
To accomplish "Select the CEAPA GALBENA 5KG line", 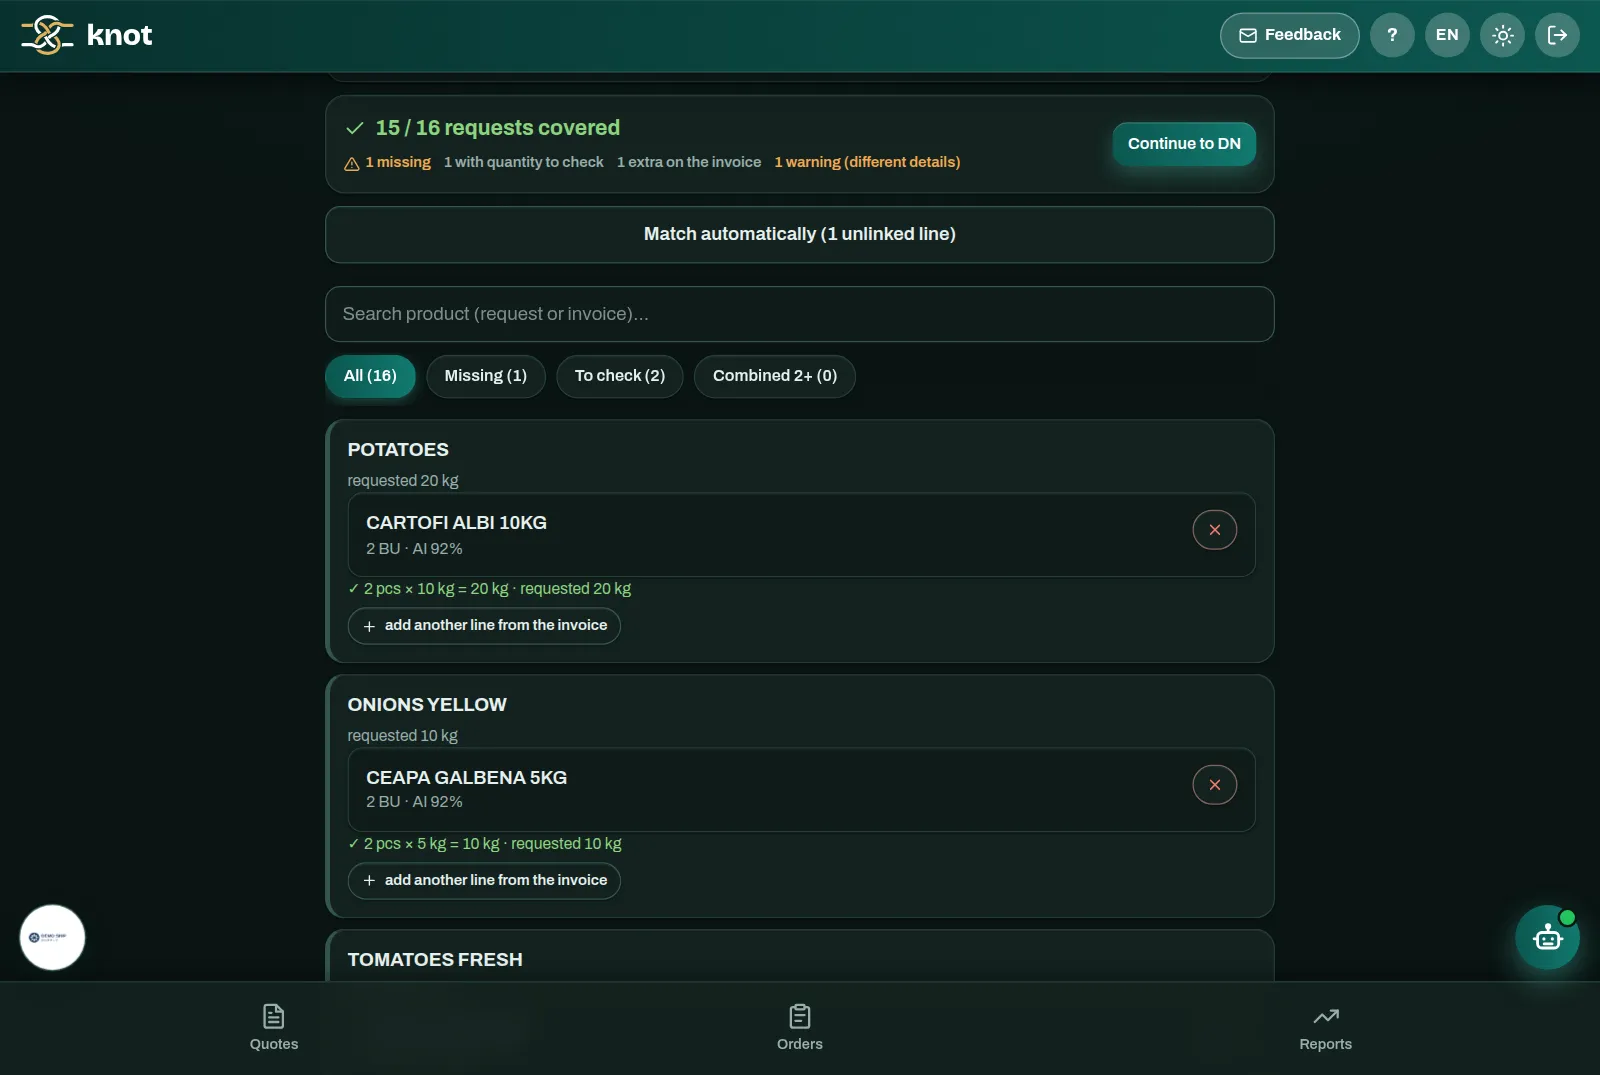I will coord(801,790).
